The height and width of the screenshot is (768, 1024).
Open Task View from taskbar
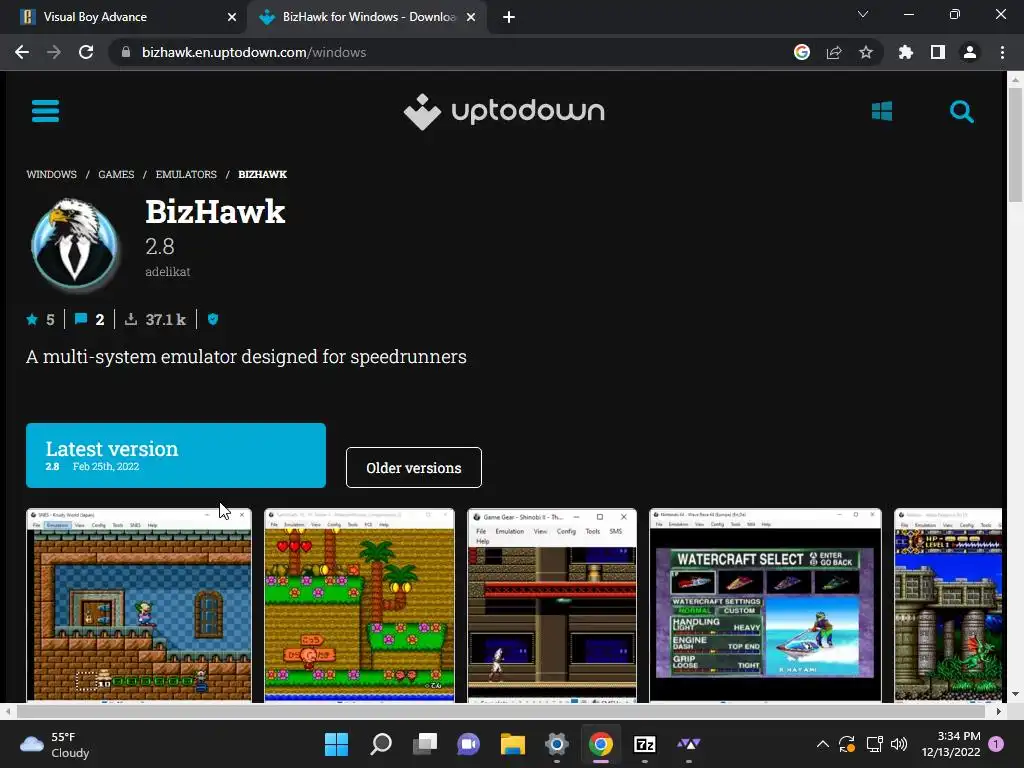click(424, 744)
